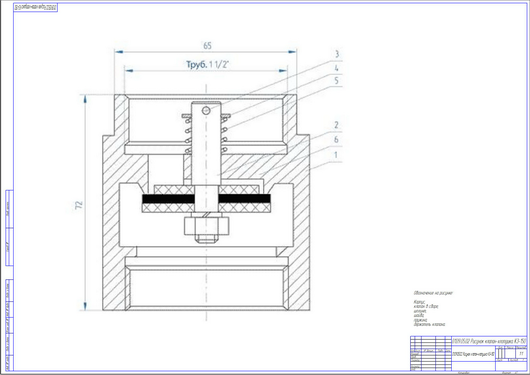This screenshot has width=530, height=375.
Task: Select the parts legend text block
Action: (430, 309)
